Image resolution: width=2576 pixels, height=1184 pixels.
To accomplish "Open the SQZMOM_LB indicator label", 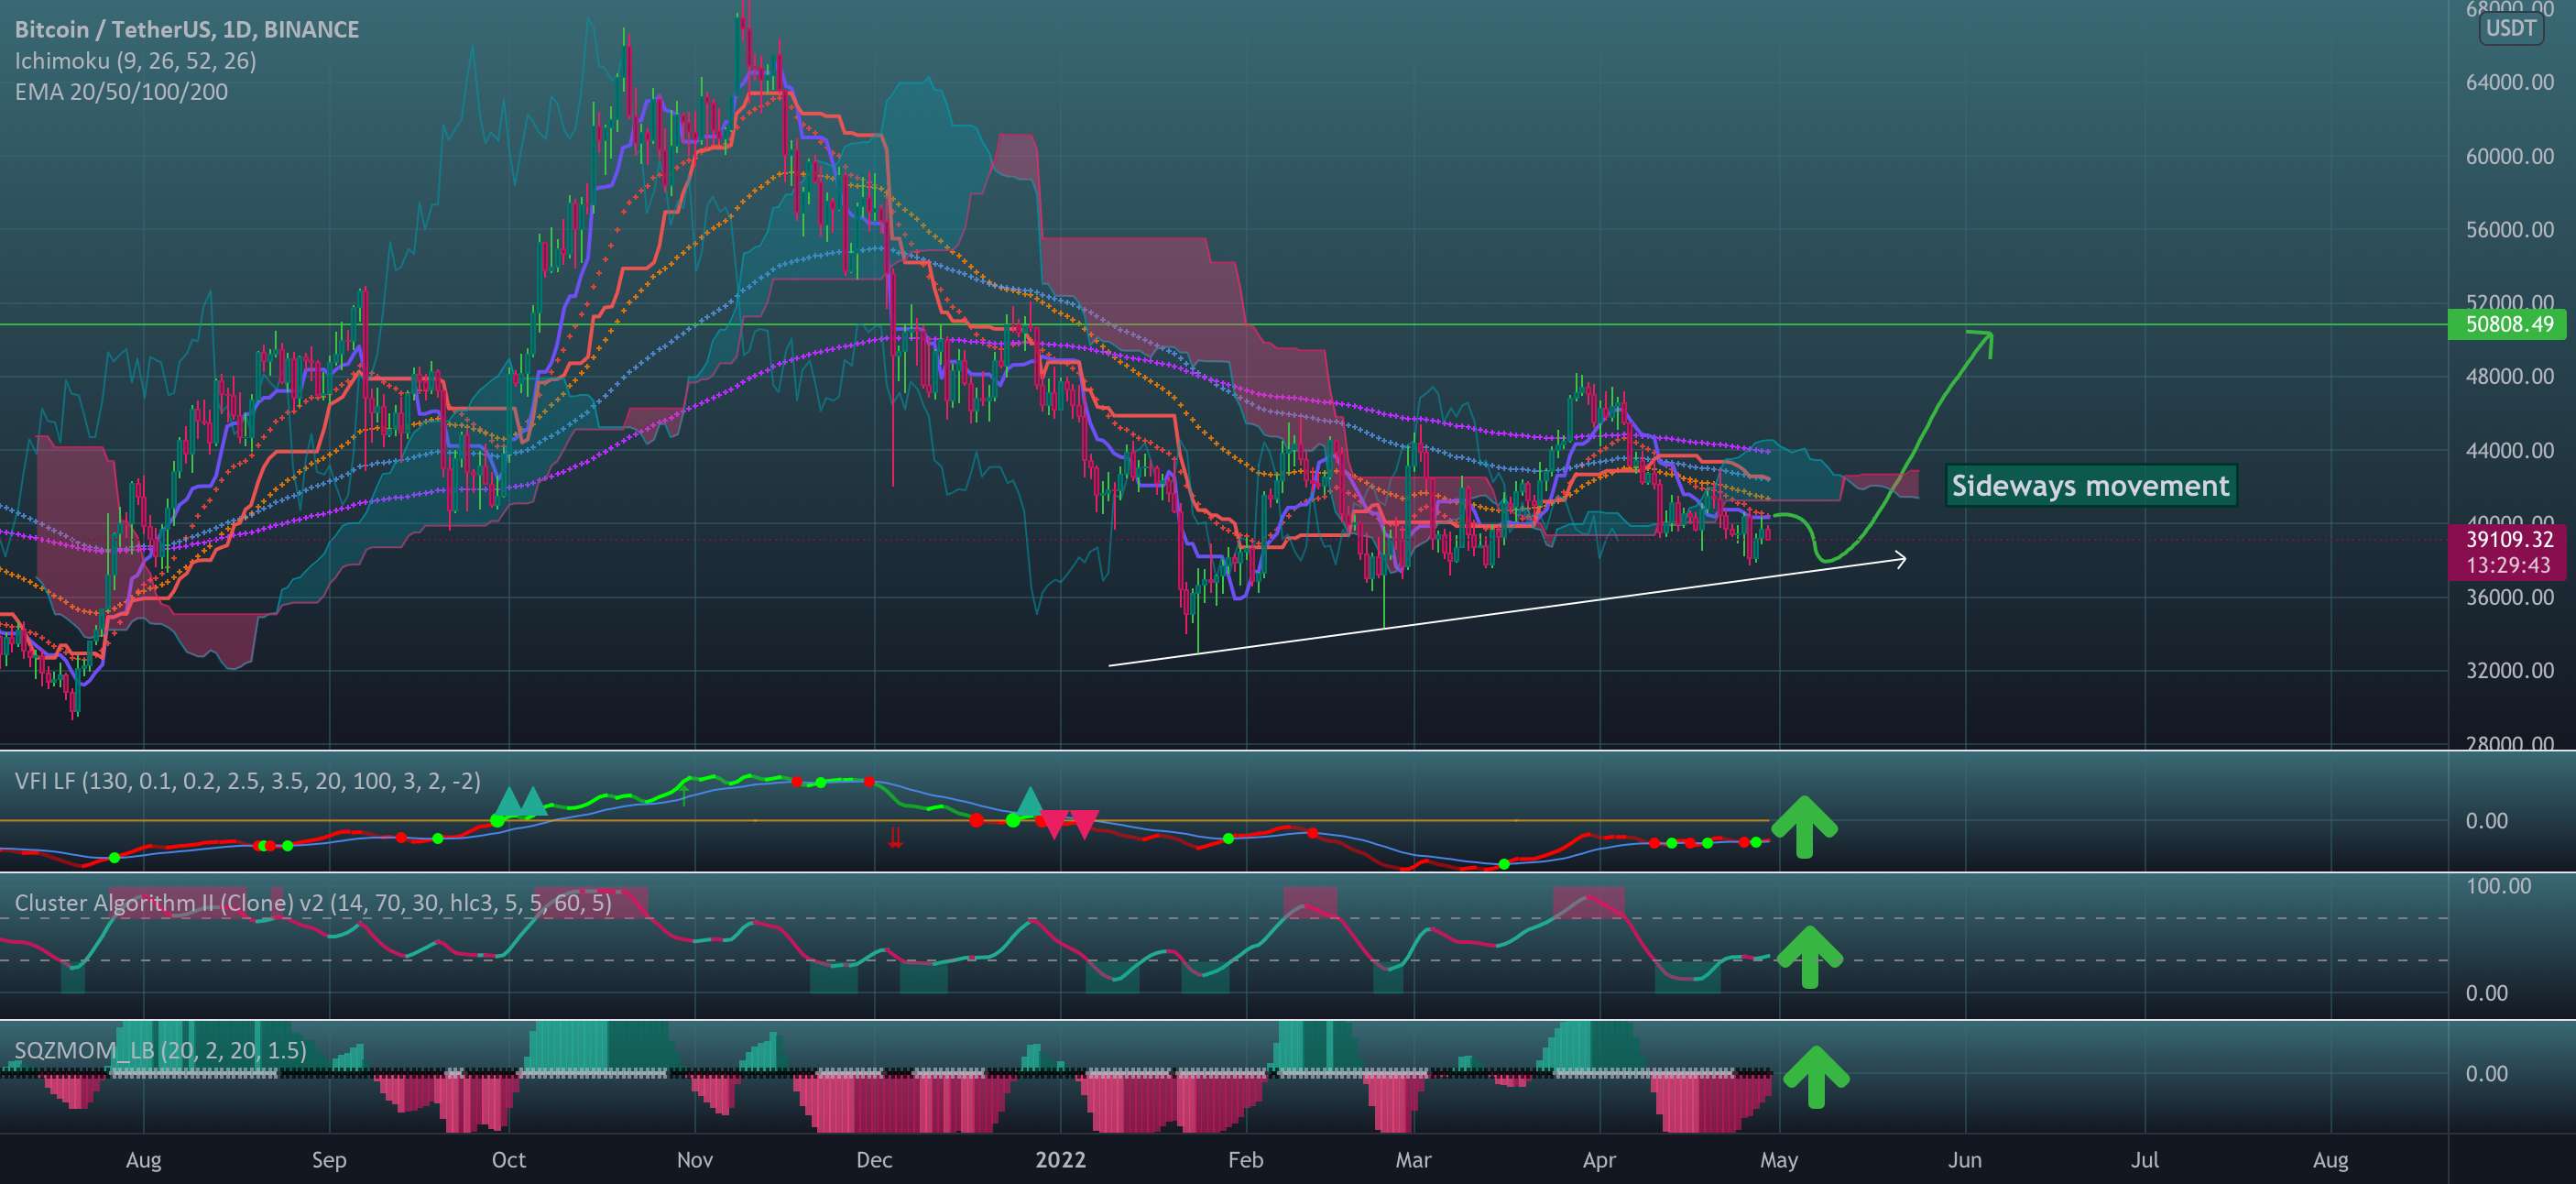I will coord(160,1050).
